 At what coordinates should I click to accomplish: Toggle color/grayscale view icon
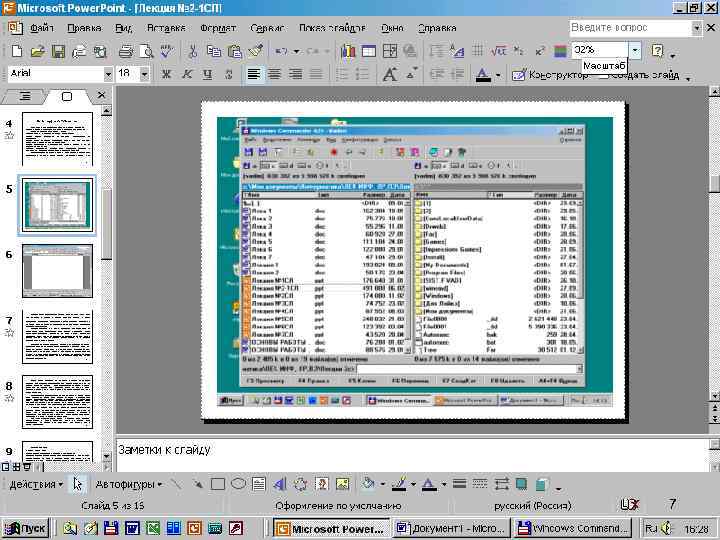click(x=560, y=51)
